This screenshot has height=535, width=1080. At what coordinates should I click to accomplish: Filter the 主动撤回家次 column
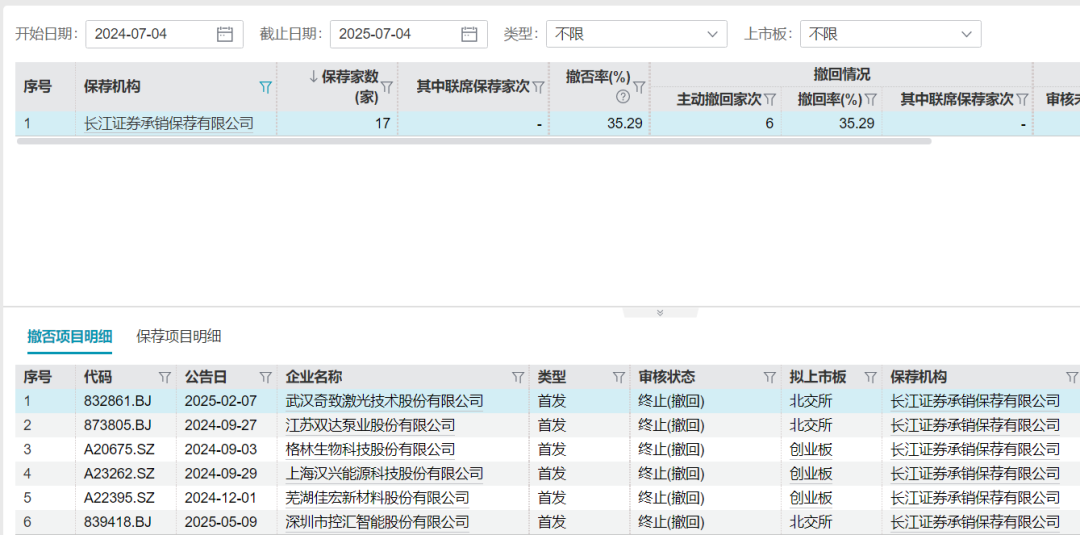771,99
